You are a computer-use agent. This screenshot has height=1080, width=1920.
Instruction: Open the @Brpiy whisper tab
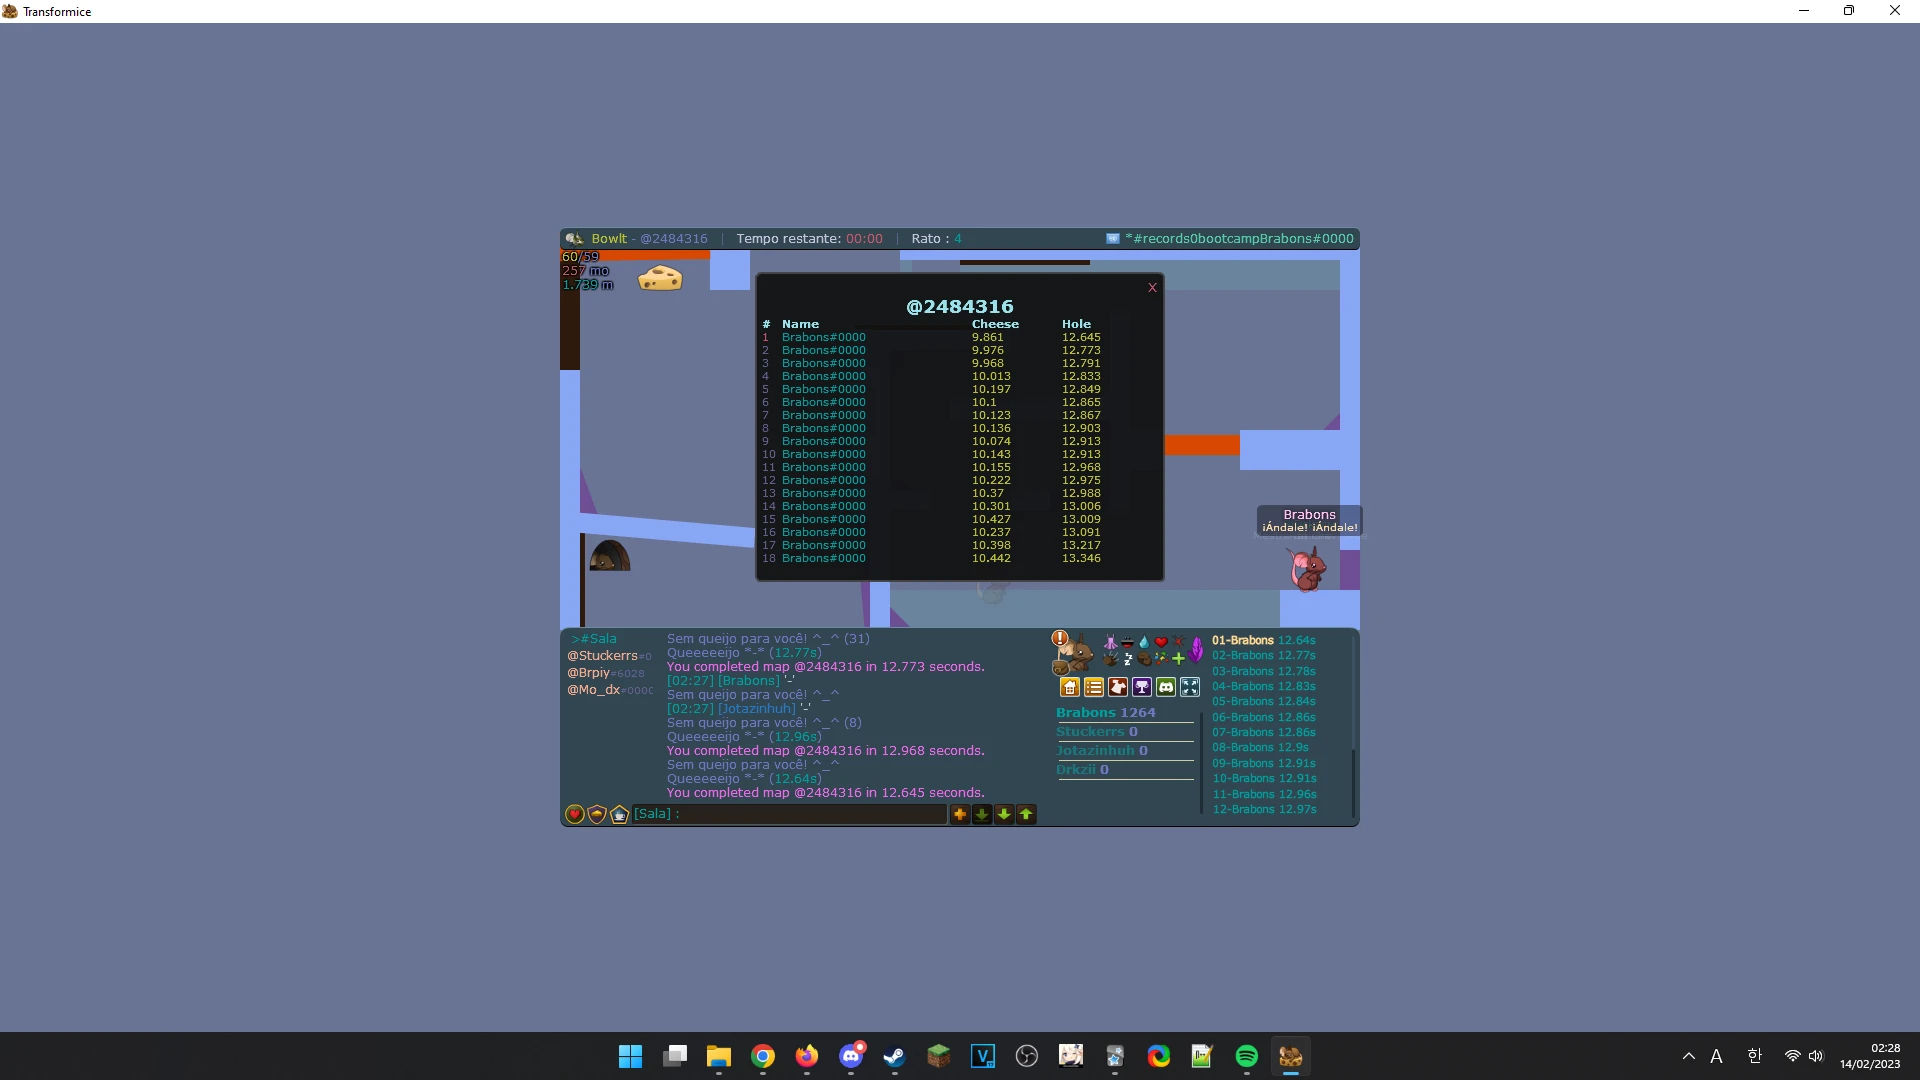[606, 673]
